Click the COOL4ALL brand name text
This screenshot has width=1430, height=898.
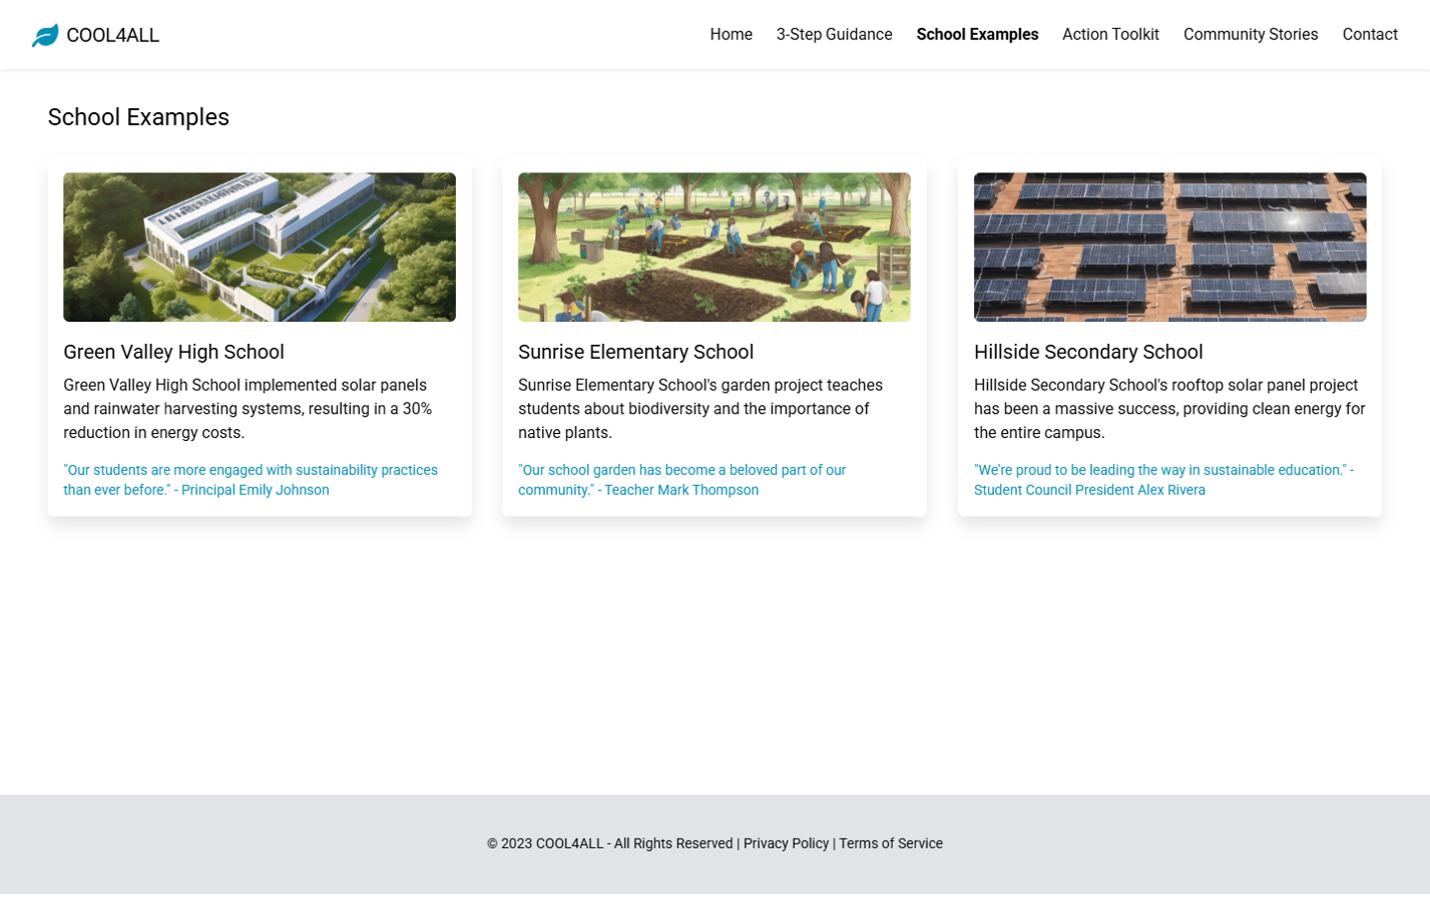point(112,35)
